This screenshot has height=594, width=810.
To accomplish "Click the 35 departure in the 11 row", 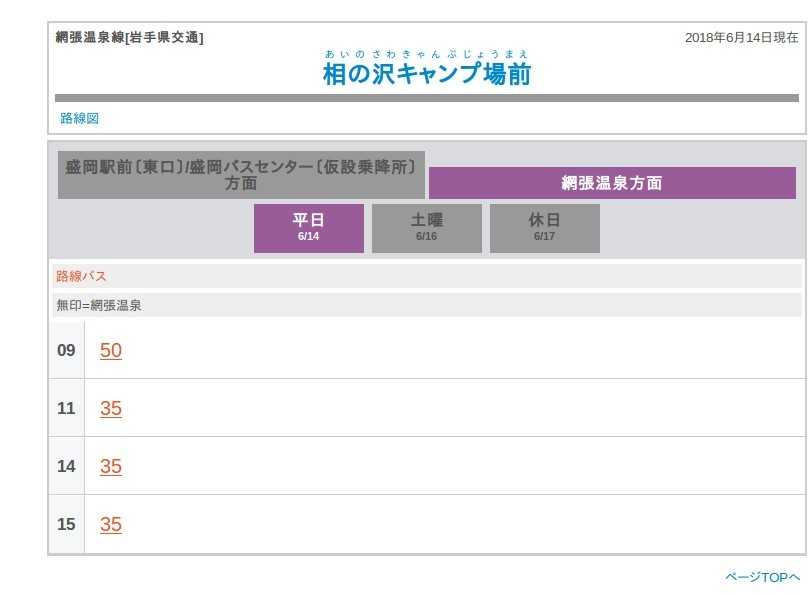I will [111, 408].
